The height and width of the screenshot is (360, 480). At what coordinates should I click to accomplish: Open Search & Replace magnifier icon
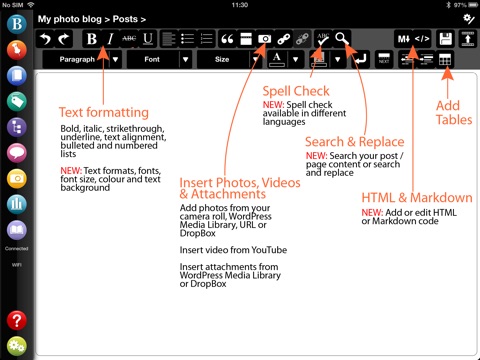coord(342,39)
